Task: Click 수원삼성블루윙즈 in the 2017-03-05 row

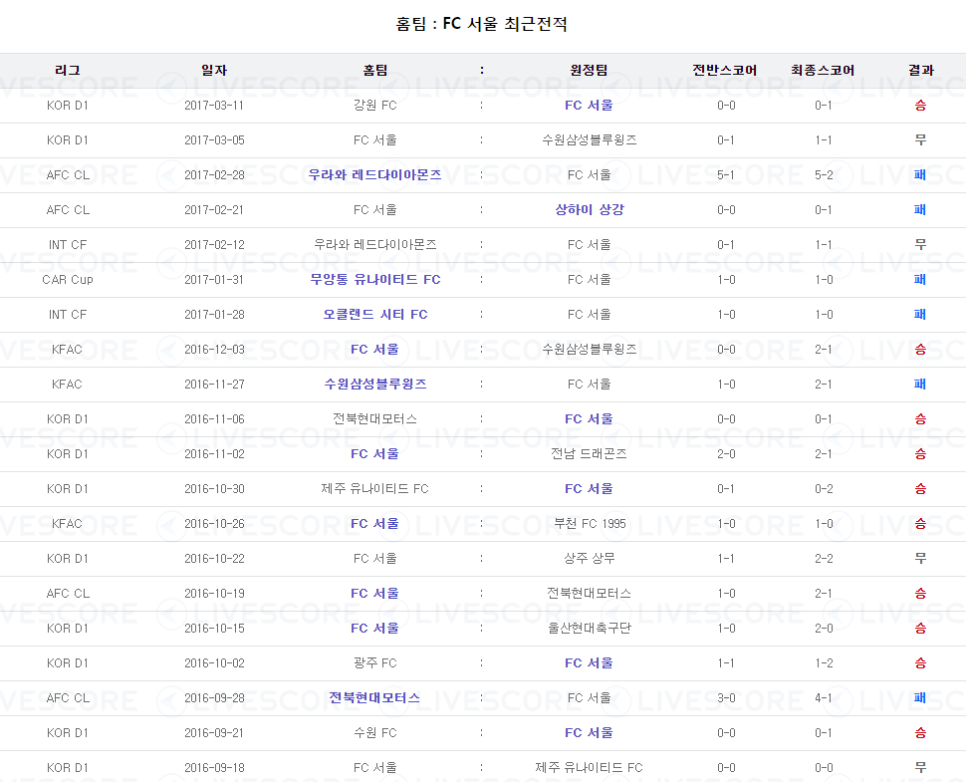Action: (588, 140)
